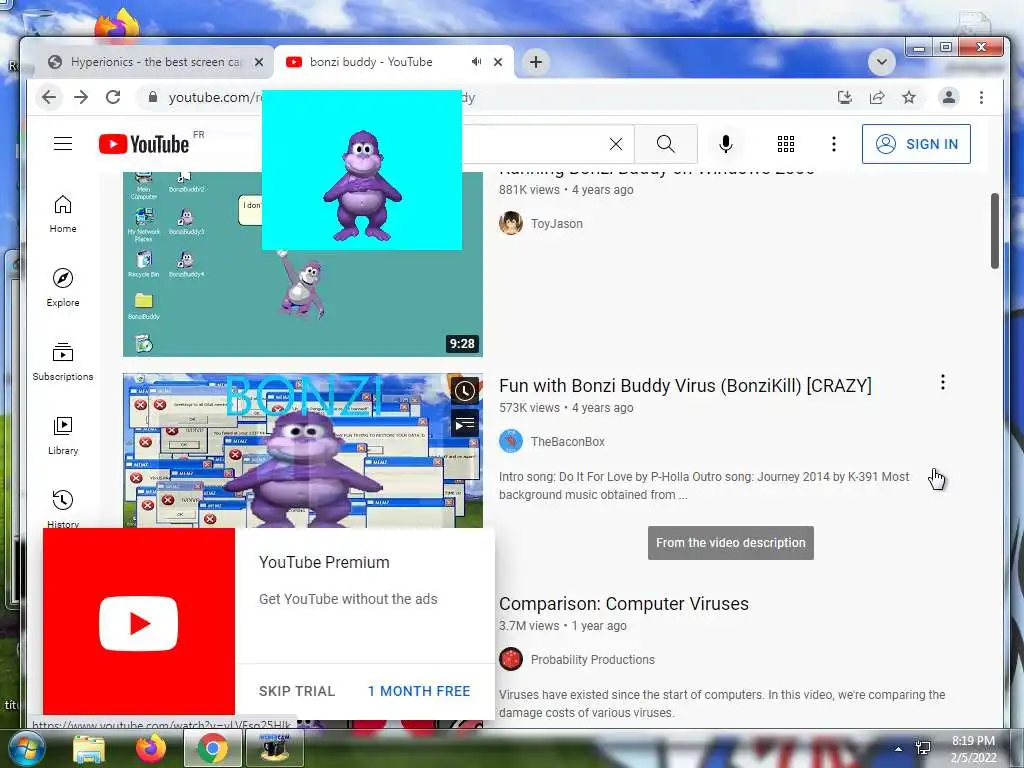This screenshot has height=768, width=1024.
Task: Clear the YouTube search box text
Action: pyautogui.click(x=615, y=144)
